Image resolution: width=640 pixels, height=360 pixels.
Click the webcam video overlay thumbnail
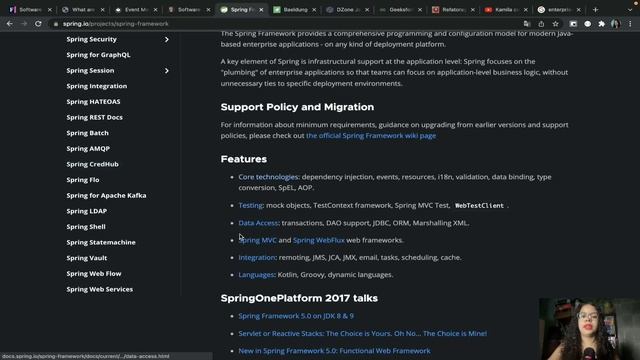pyautogui.click(x=589, y=329)
